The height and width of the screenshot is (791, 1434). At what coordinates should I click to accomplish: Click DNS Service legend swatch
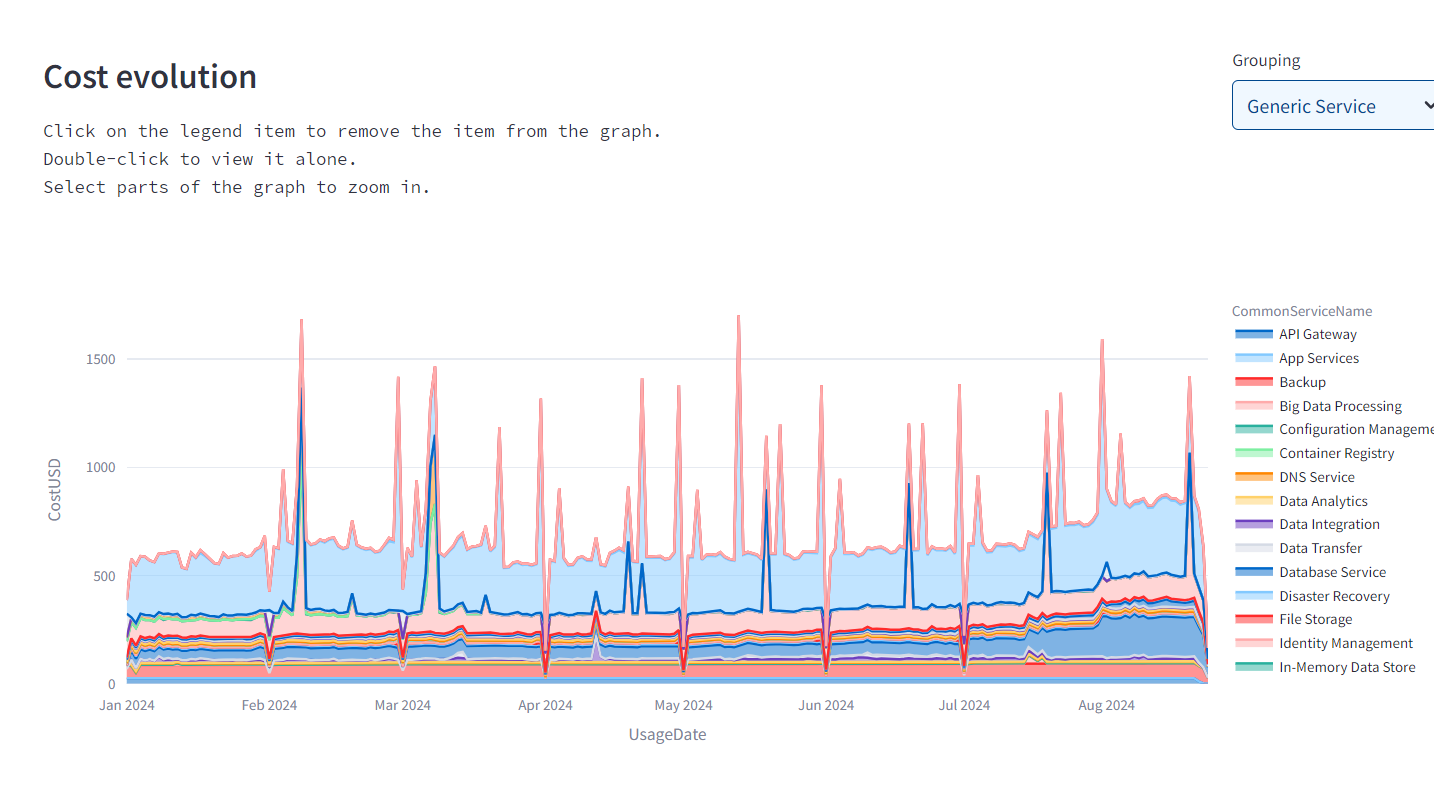(1254, 477)
